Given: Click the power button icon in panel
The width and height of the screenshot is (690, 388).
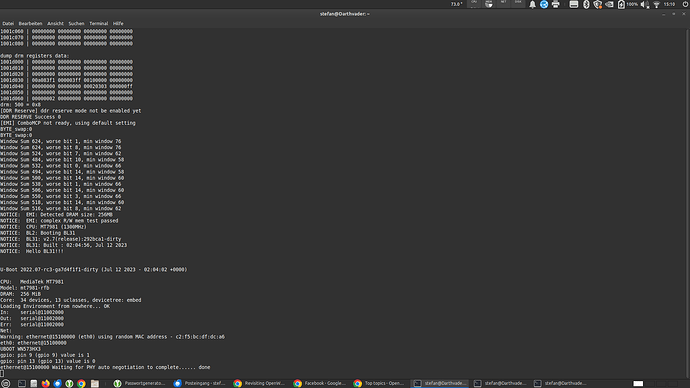Looking at the screenshot, I should (685, 4).
